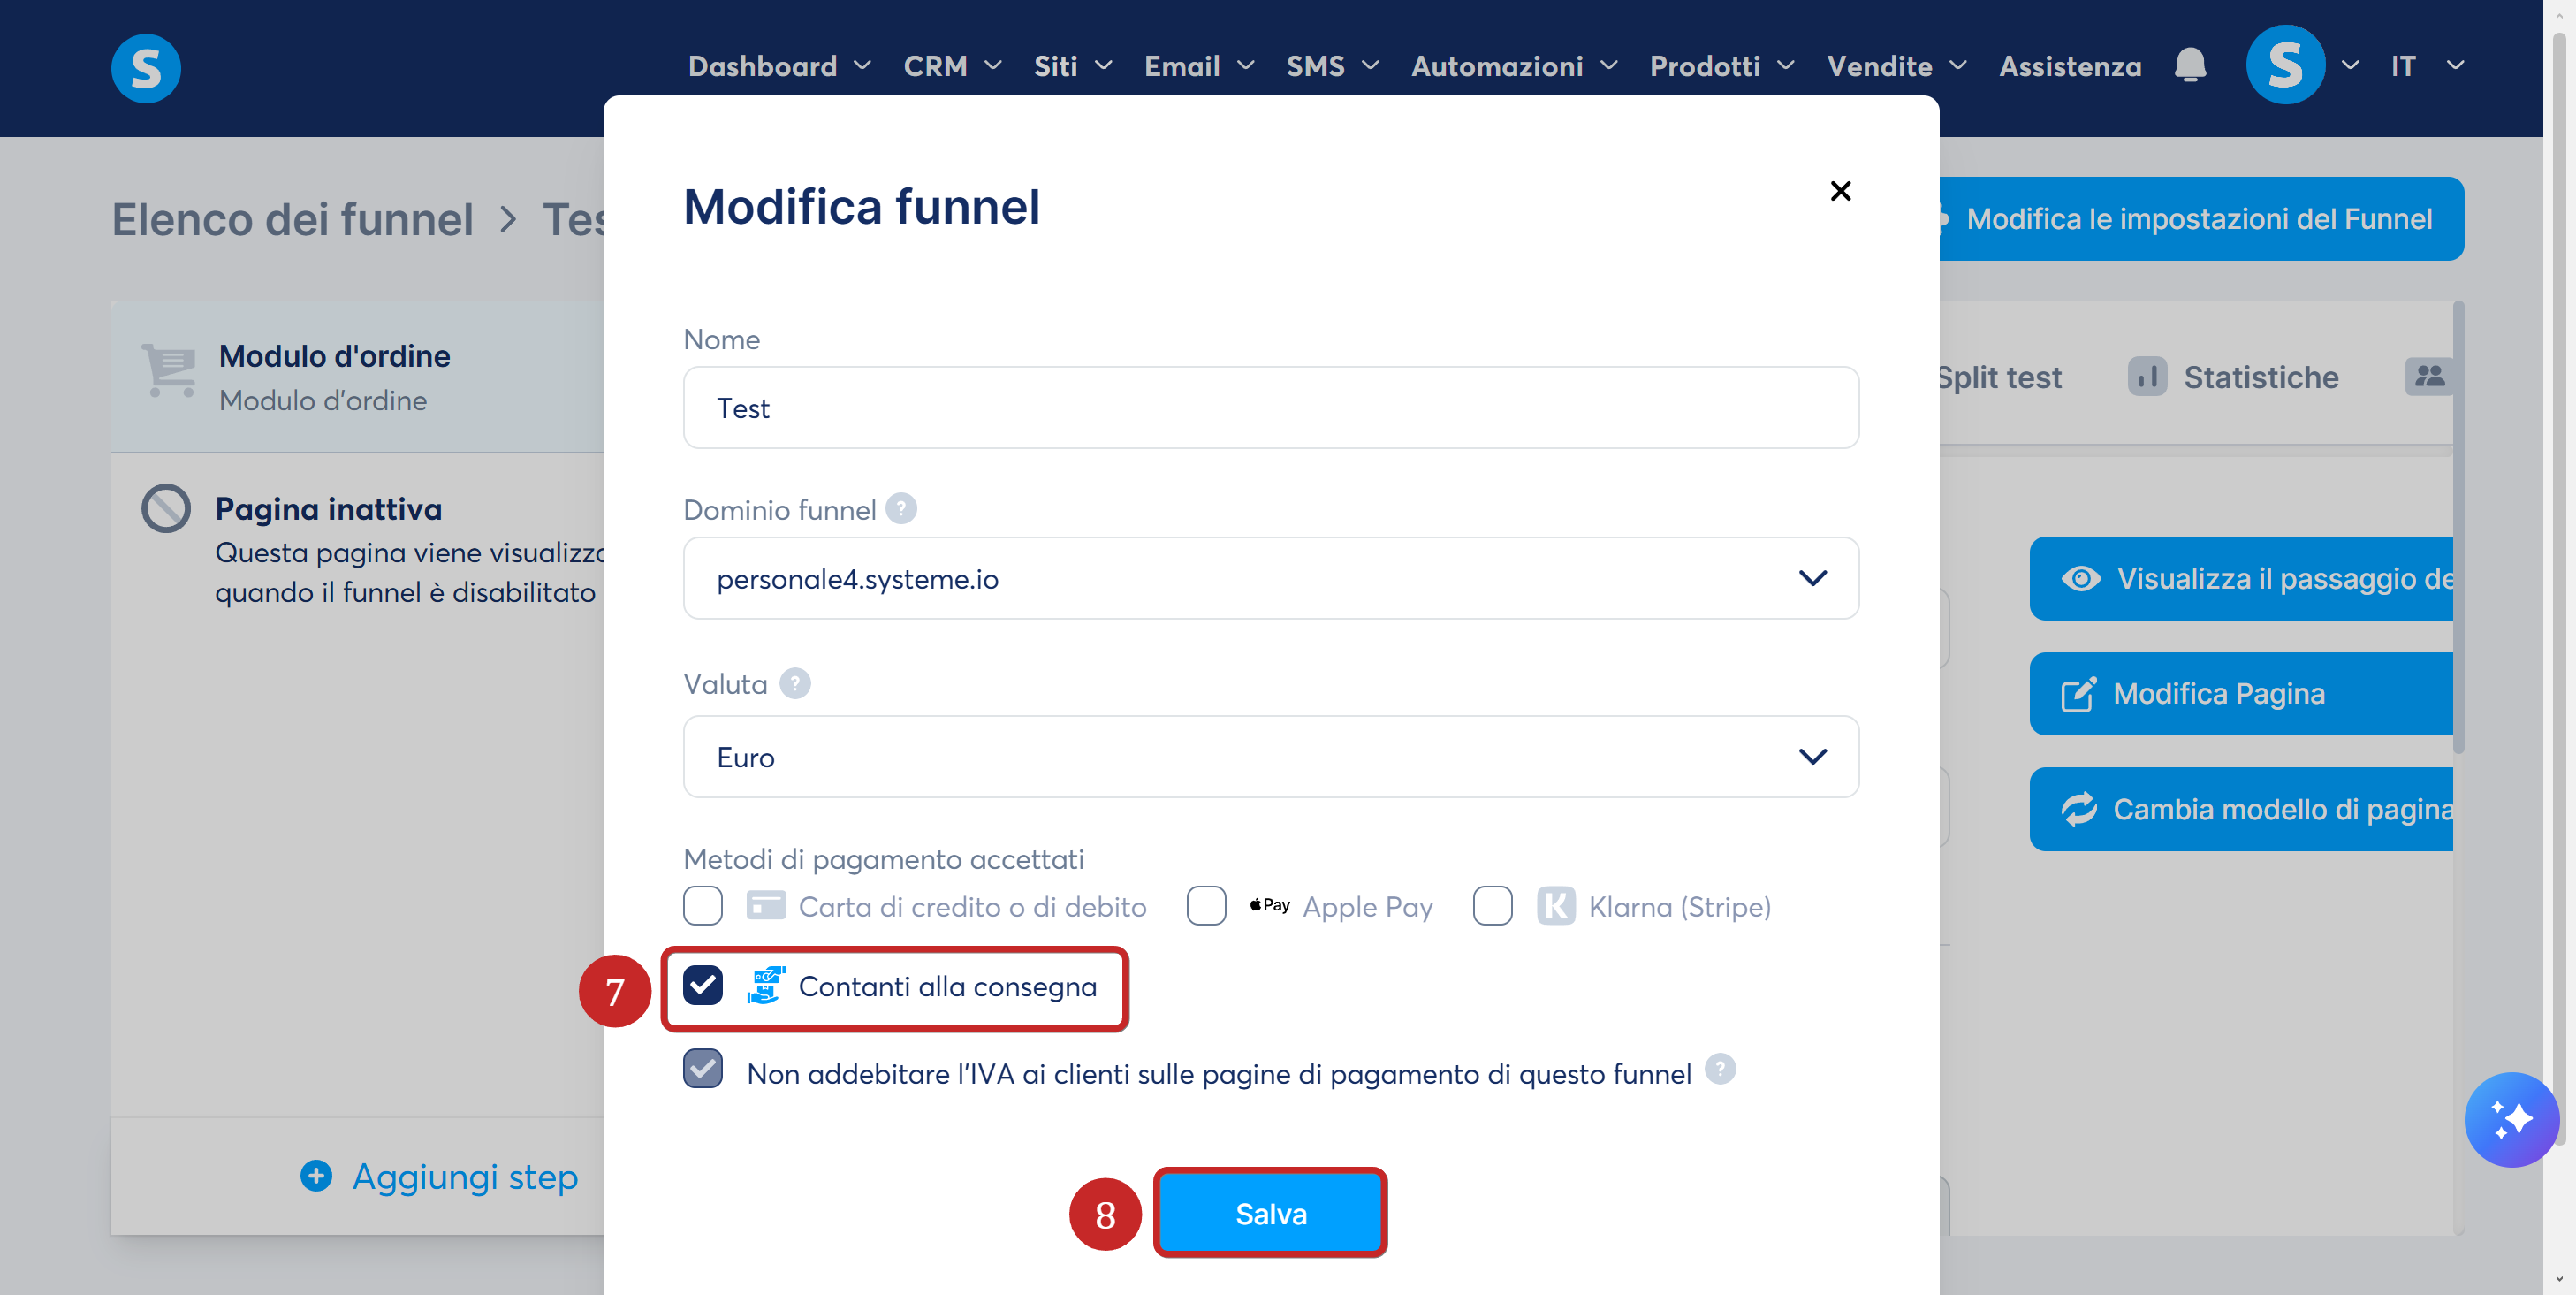
Task: Click the Salva button
Action: (x=1270, y=1213)
